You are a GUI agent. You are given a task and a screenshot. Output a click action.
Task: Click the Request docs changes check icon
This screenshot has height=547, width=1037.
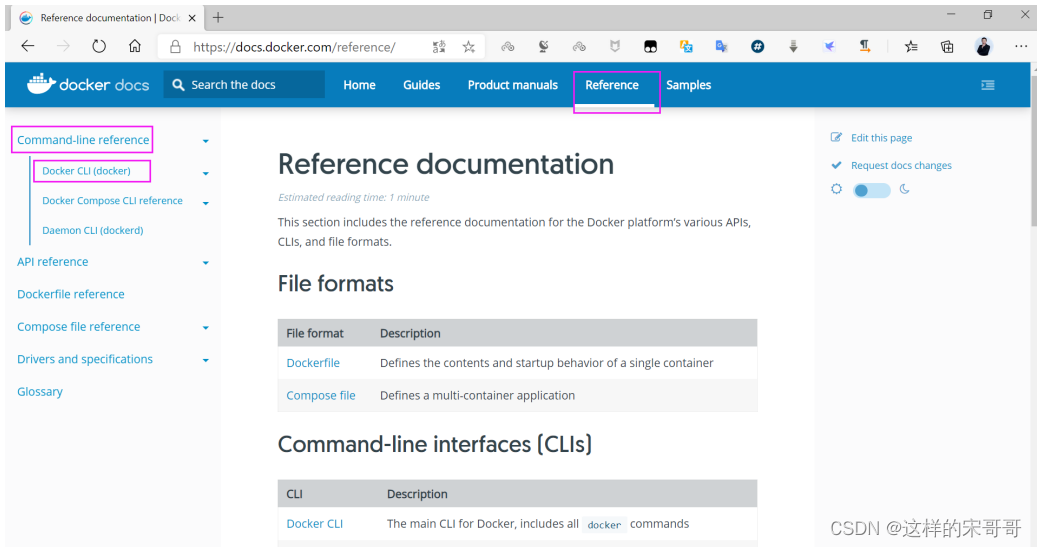pos(837,165)
